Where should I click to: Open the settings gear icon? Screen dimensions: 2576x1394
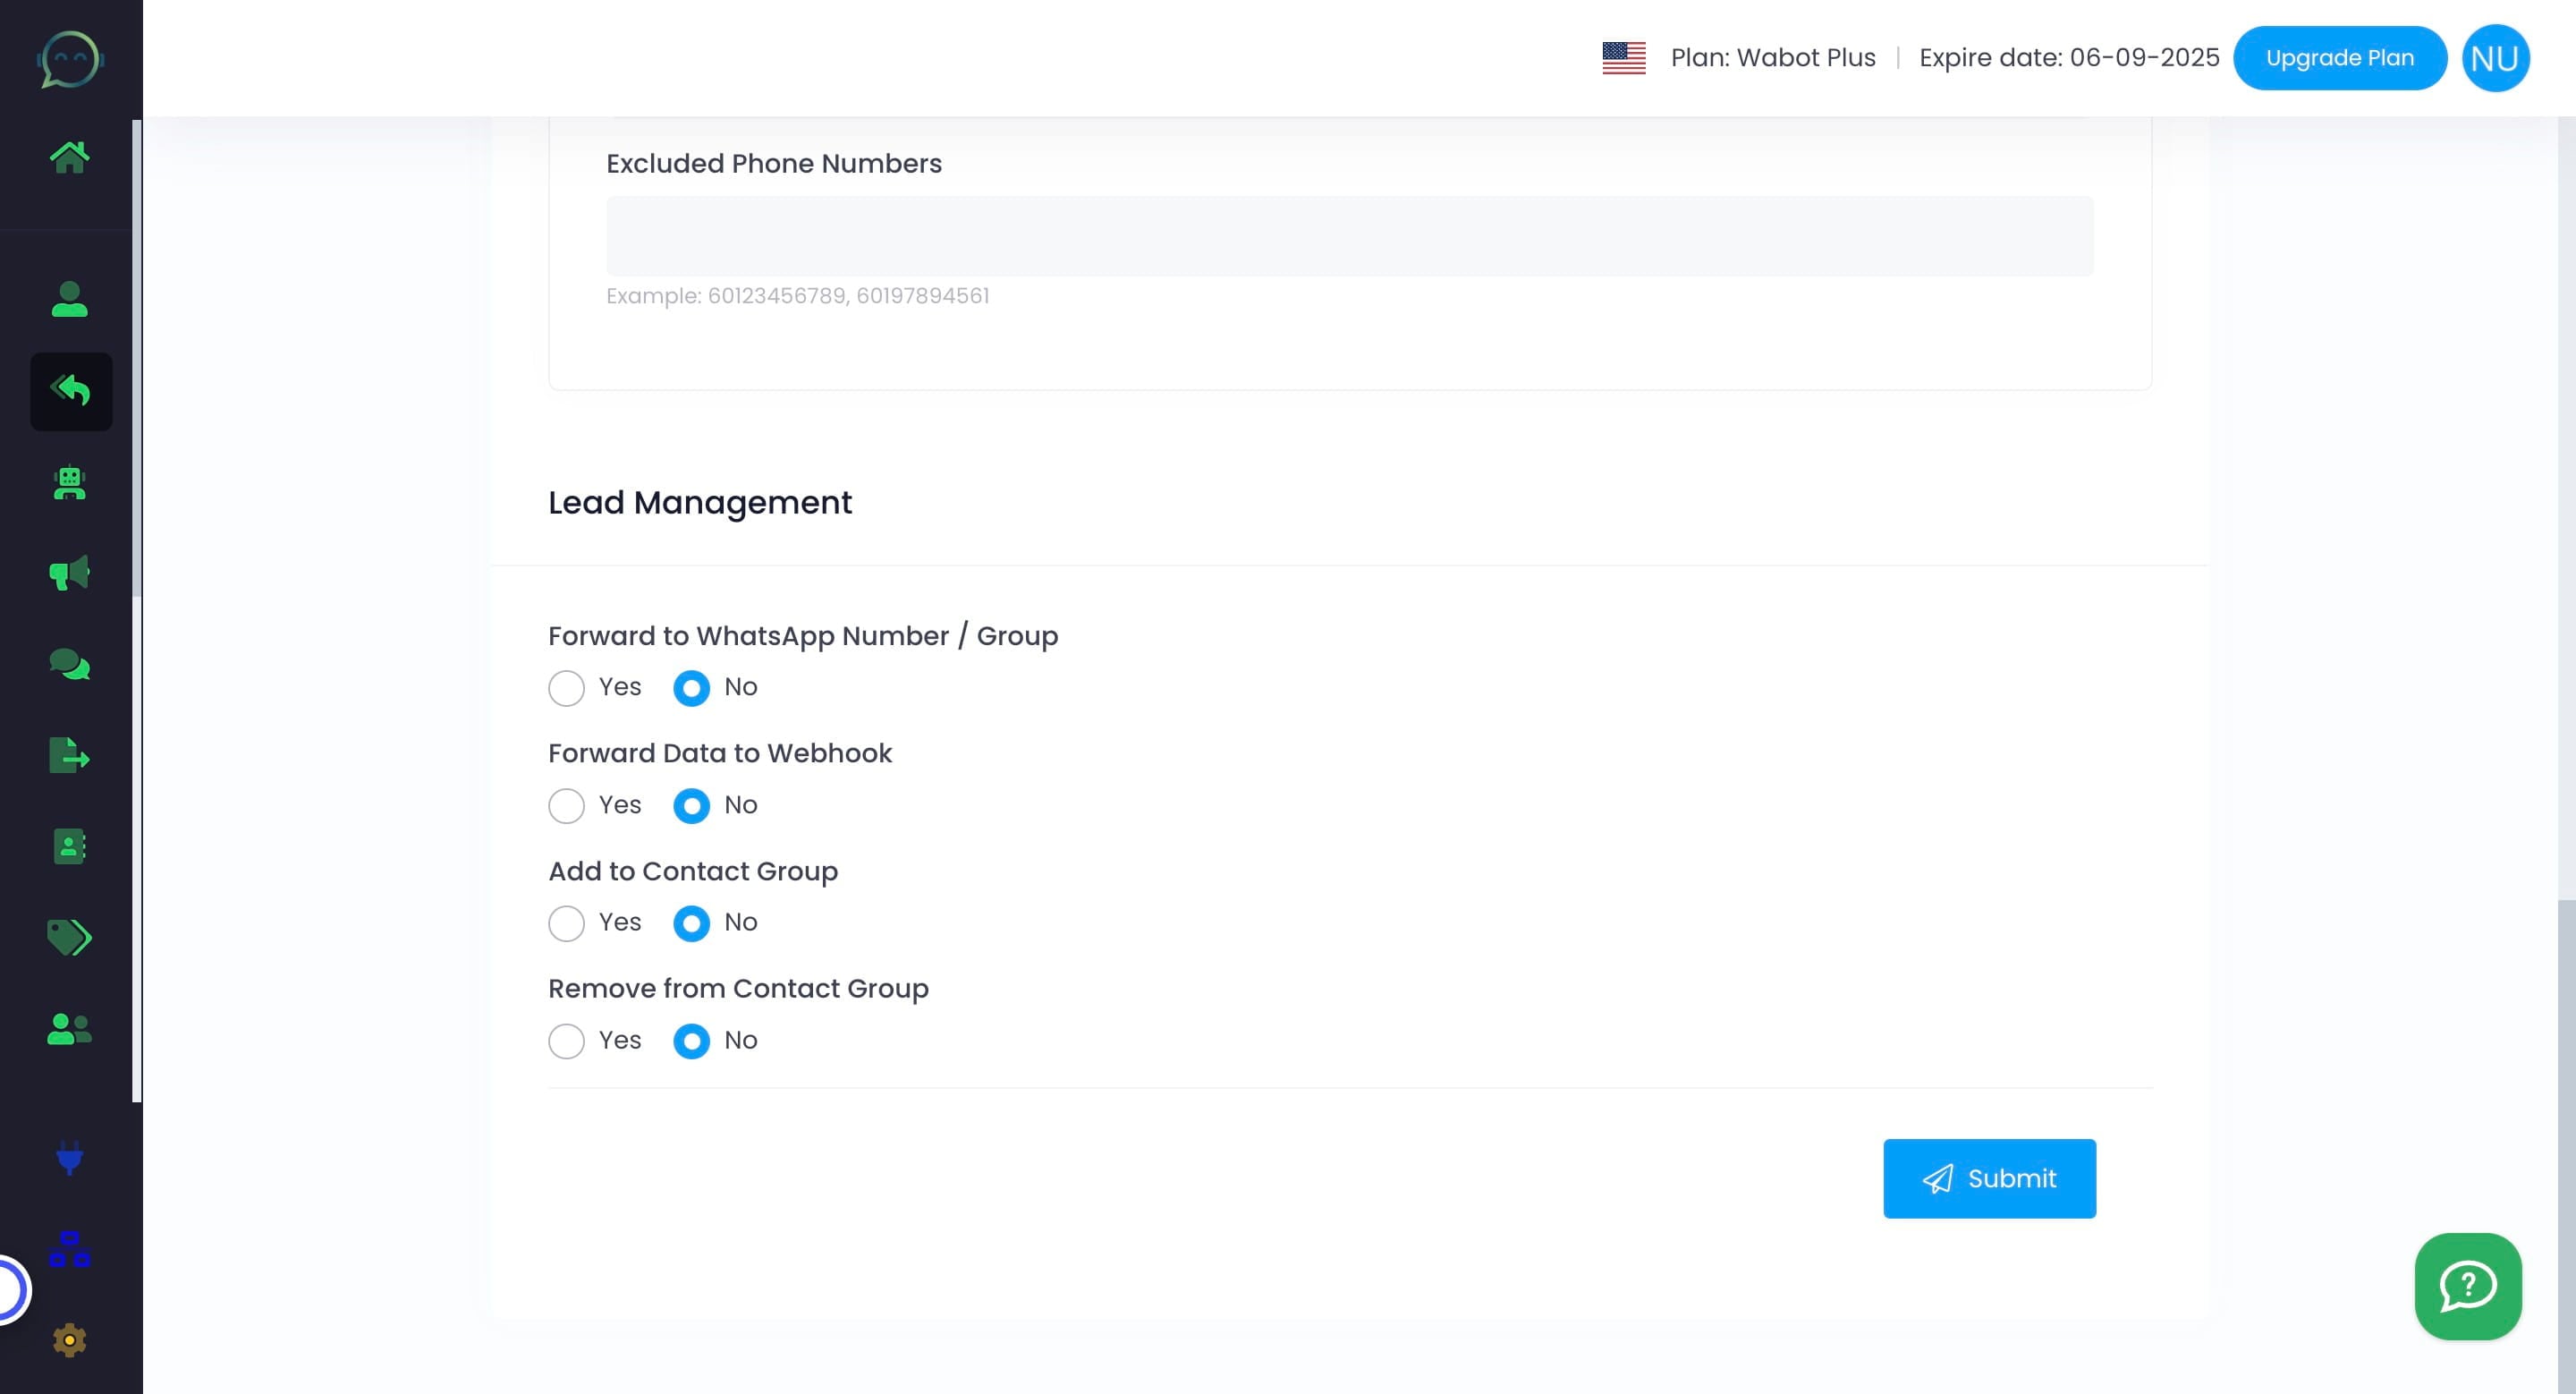(x=69, y=1340)
